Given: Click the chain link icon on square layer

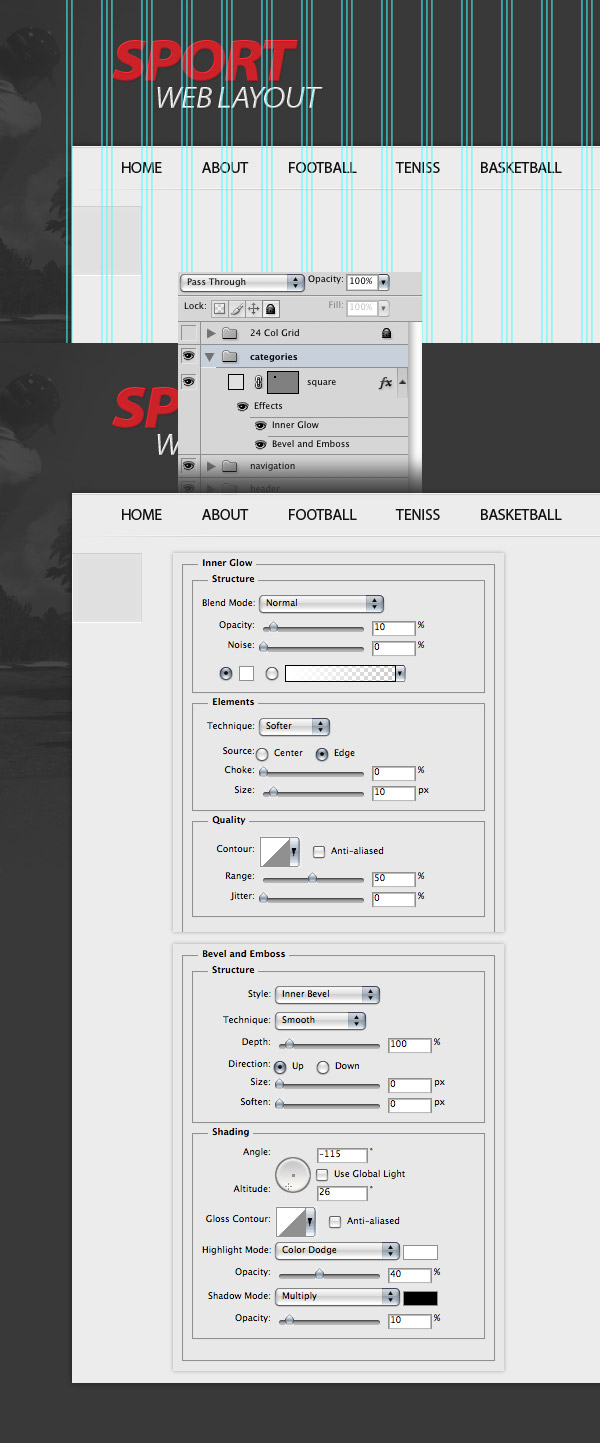Looking at the screenshot, I should click(258, 382).
